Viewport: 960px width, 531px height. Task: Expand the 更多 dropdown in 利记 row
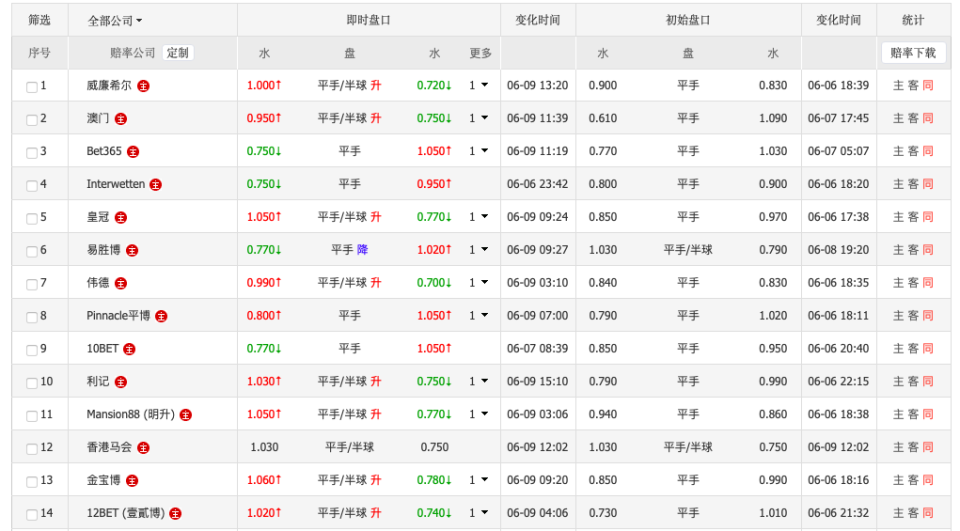pos(479,381)
